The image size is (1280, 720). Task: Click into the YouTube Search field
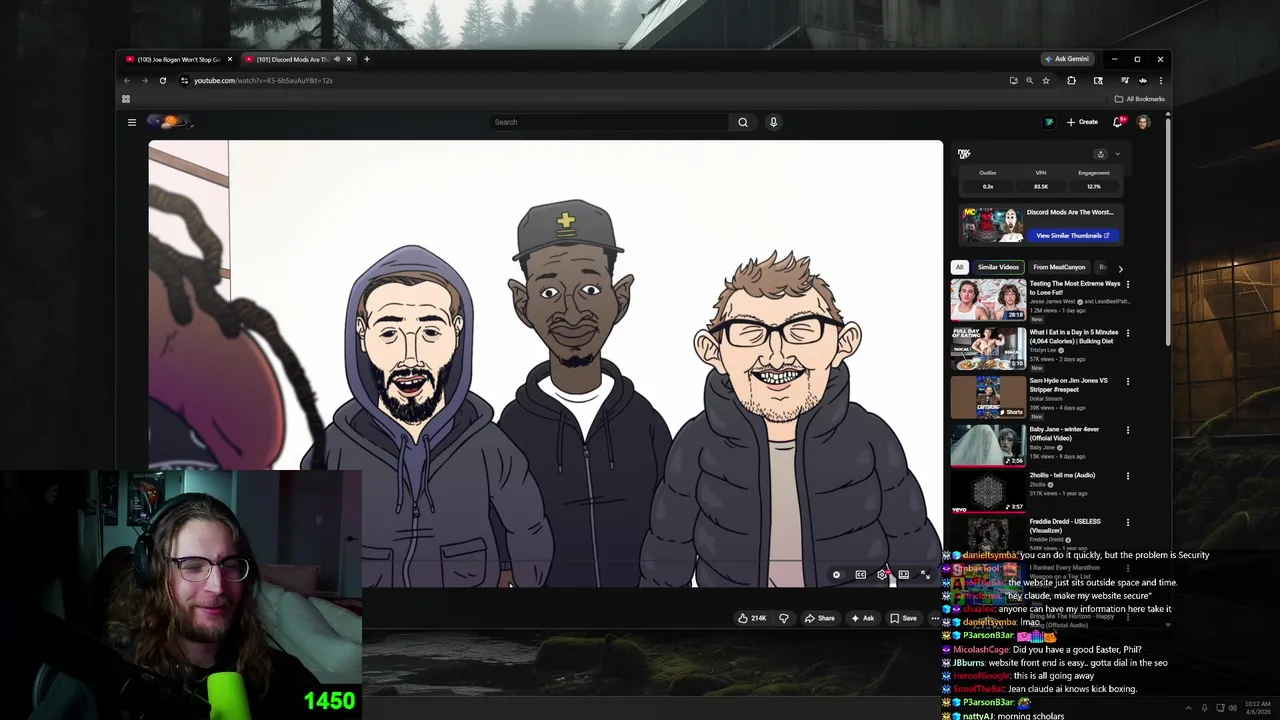point(609,122)
